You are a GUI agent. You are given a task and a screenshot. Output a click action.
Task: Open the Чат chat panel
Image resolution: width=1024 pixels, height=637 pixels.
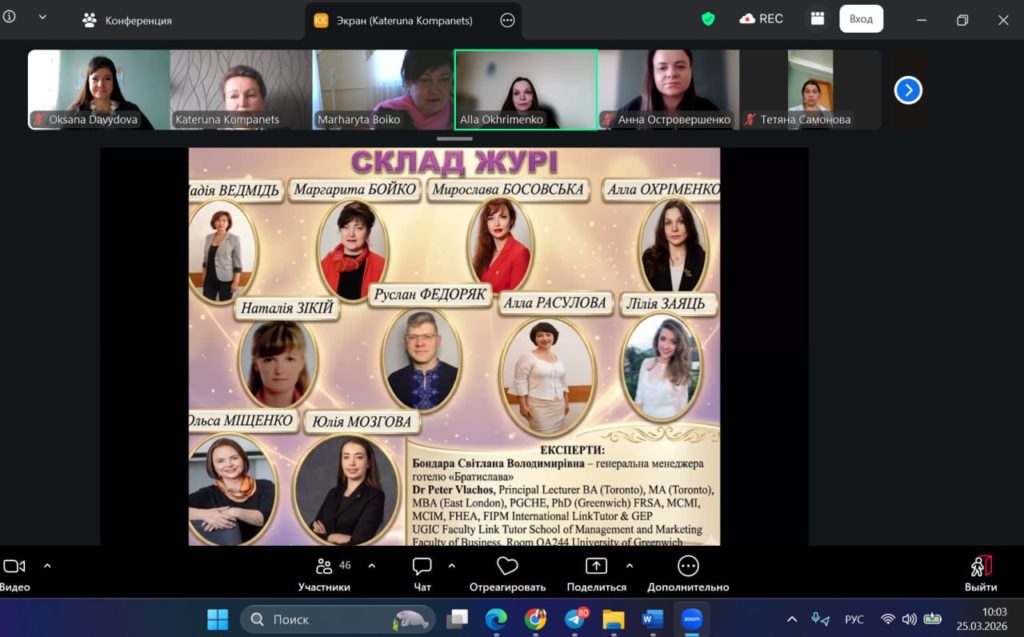tap(422, 573)
